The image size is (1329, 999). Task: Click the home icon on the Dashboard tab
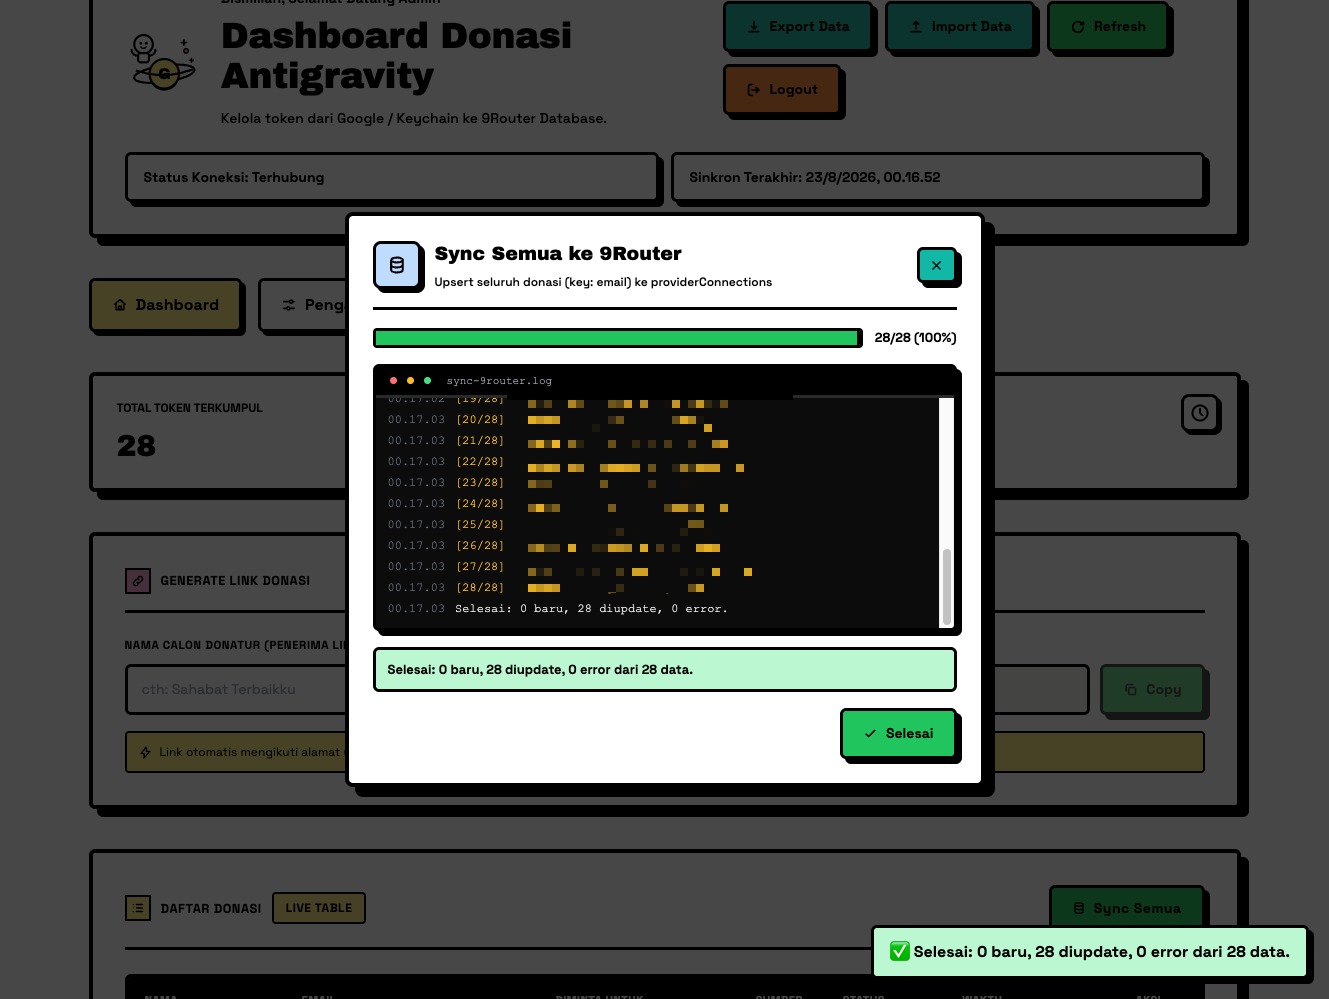[x=120, y=305]
